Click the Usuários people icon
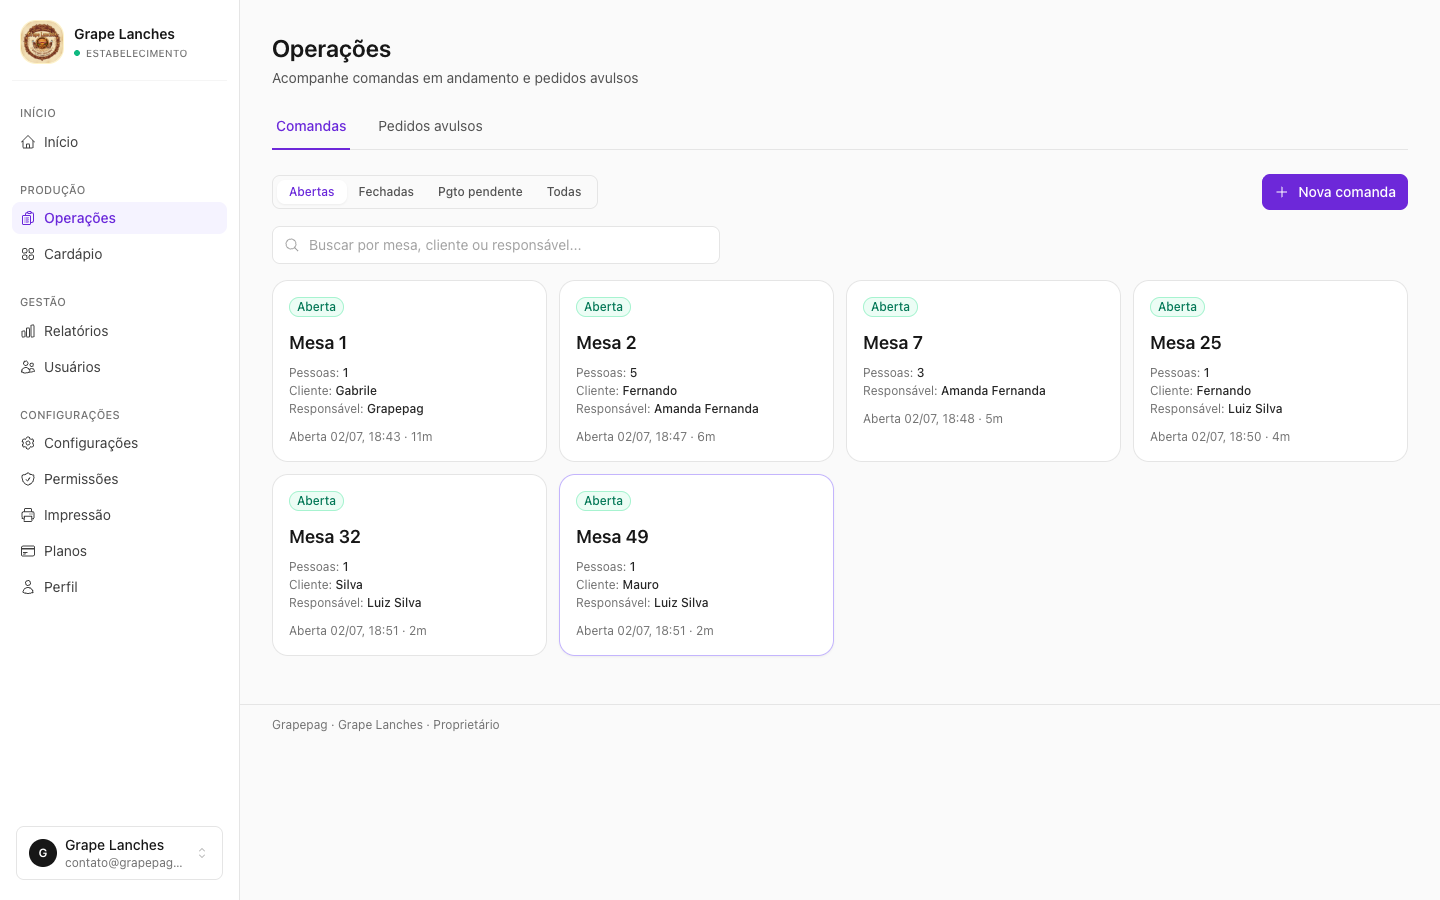The image size is (1440, 900). click(x=28, y=367)
